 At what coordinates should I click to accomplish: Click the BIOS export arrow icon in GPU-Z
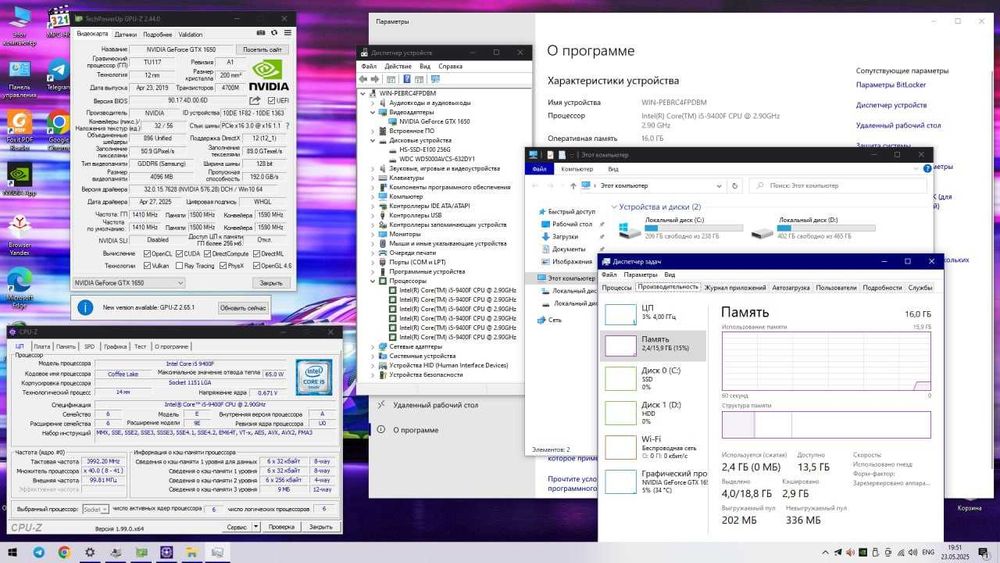[254, 101]
